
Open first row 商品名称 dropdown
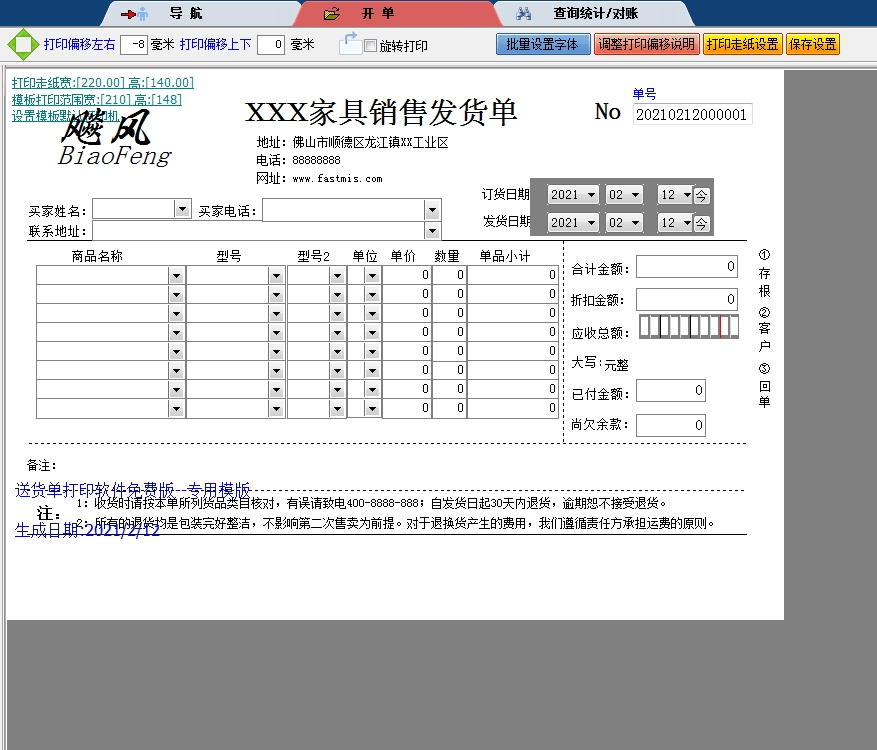click(x=176, y=275)
